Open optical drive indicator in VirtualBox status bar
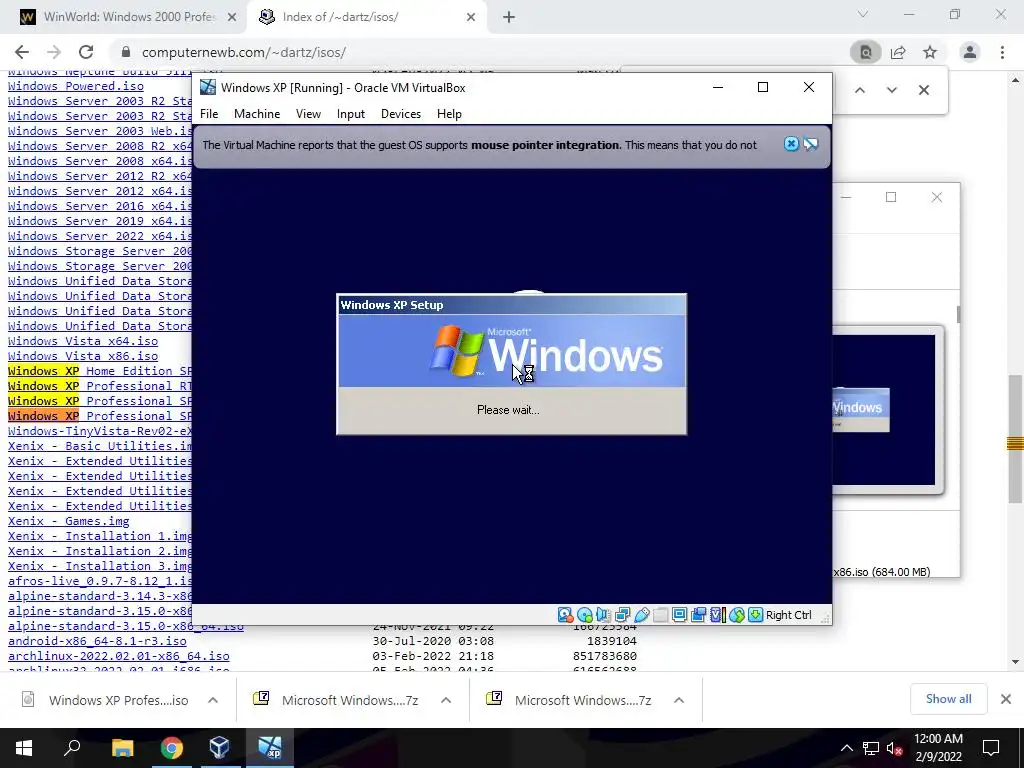 tap(584, 615)
